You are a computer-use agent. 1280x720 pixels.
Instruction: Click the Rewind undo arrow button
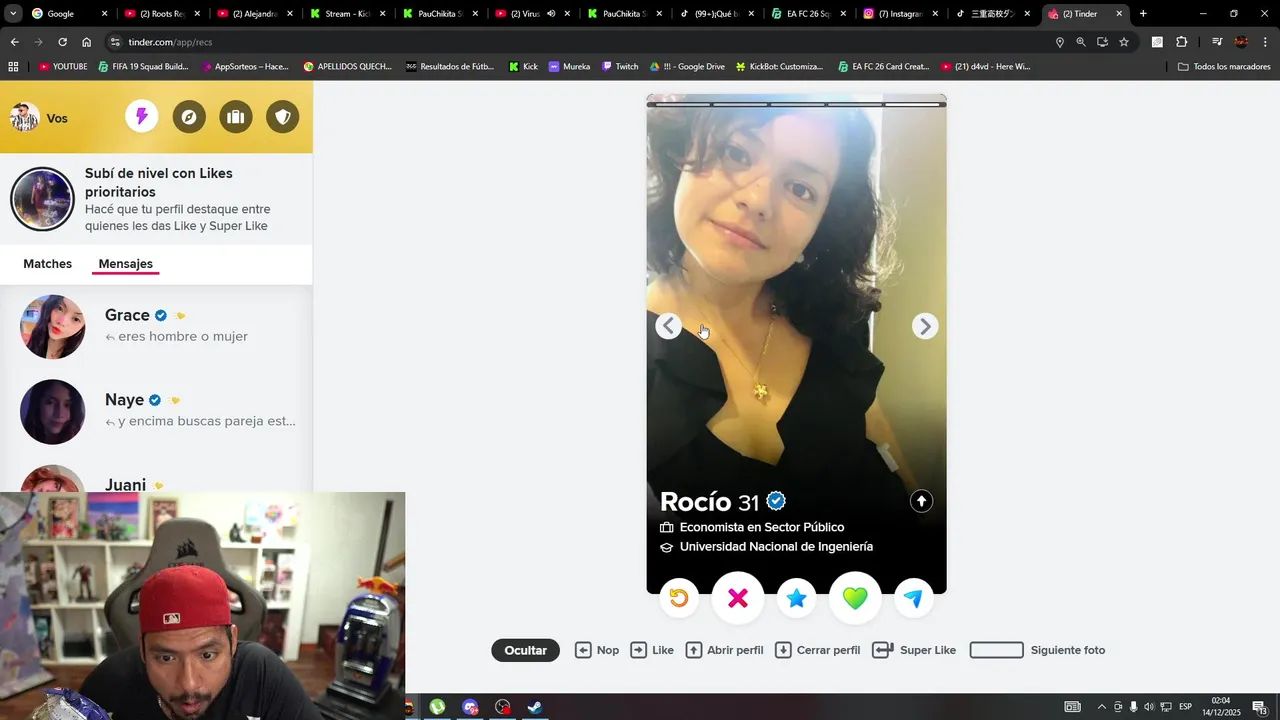(x=679, y=598)
